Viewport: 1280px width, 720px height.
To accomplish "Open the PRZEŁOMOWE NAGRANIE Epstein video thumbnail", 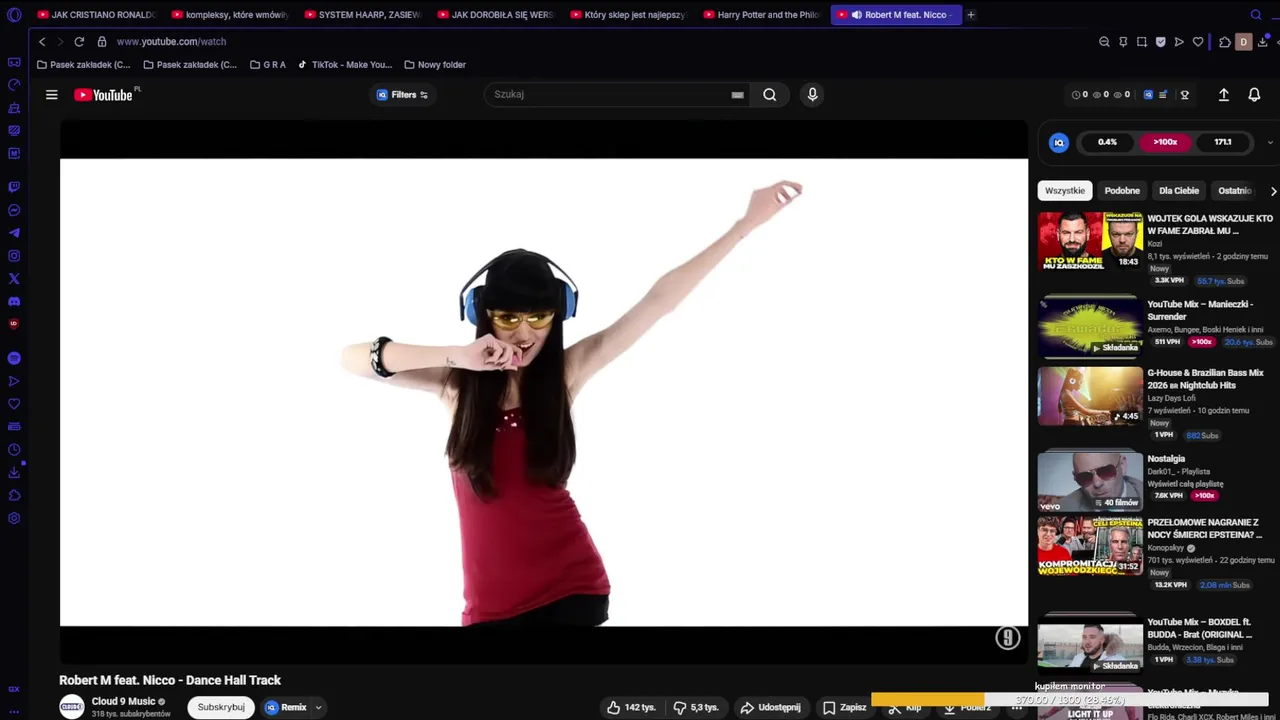I will pos(1090,546).
